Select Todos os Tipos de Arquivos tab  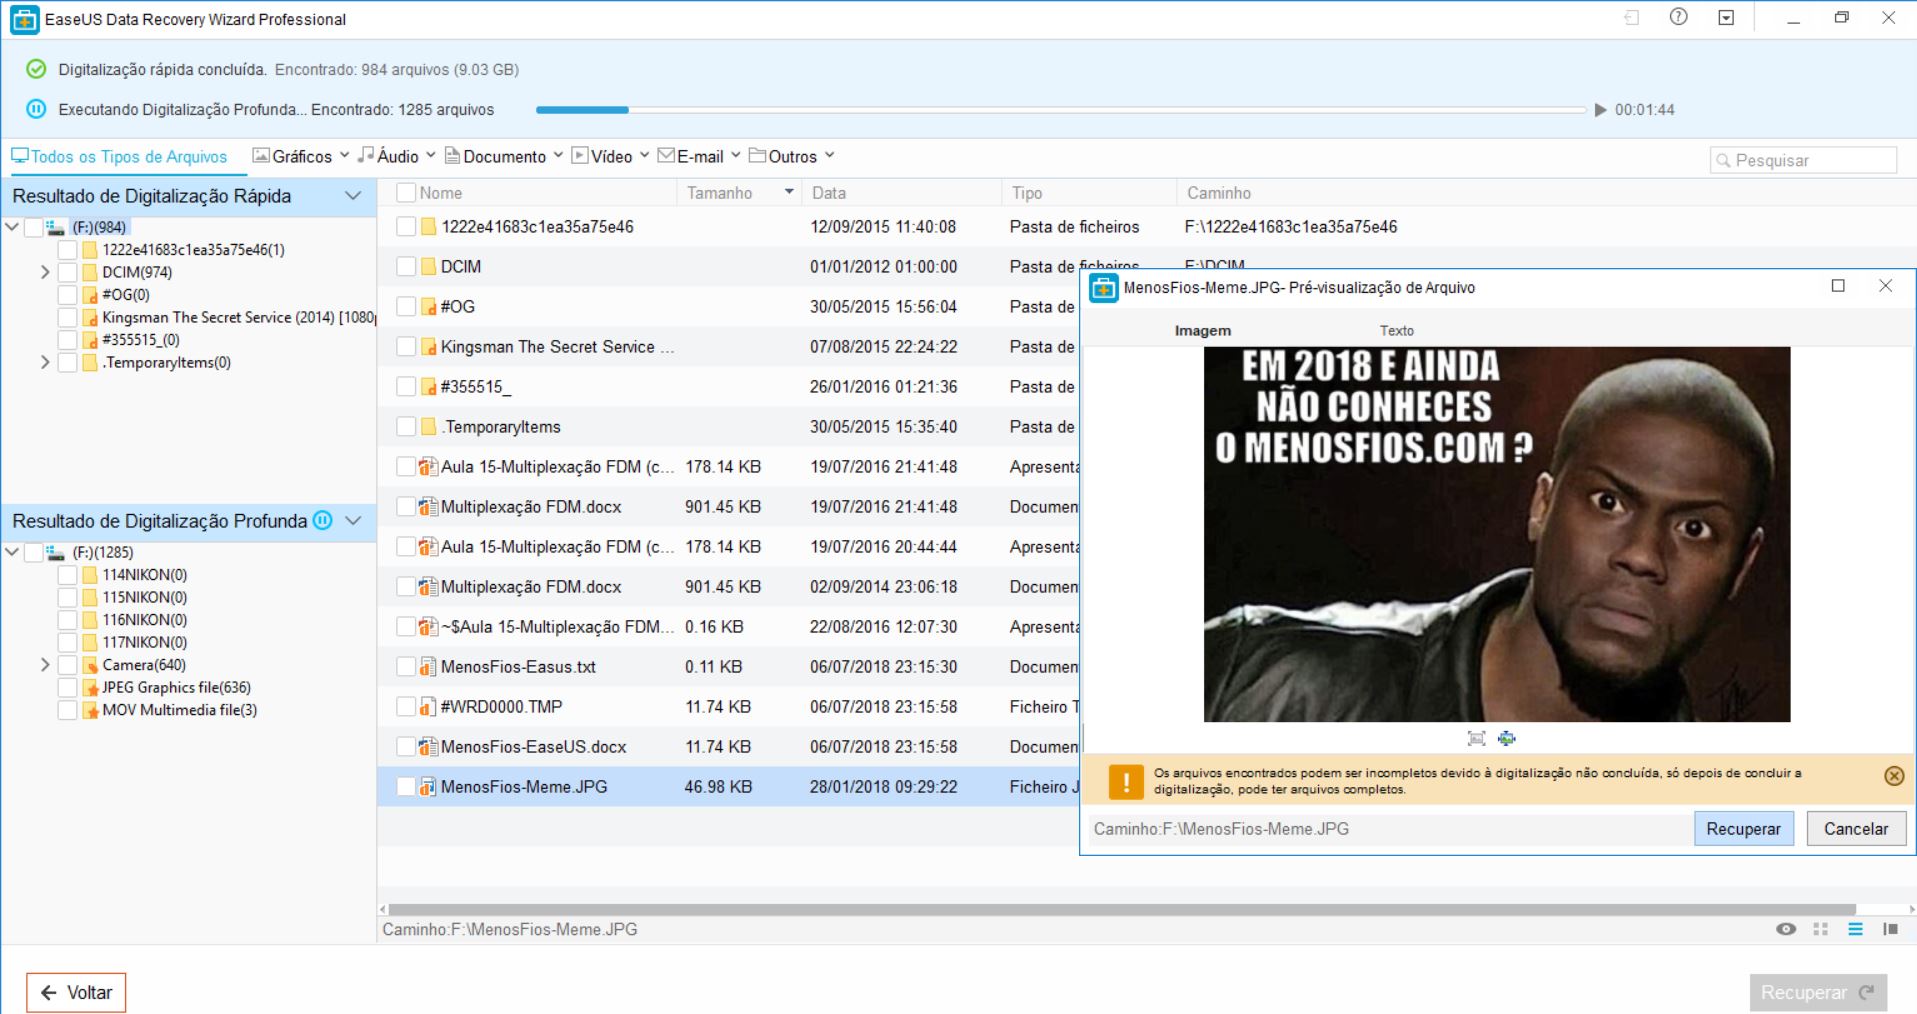(x=119, y=156)
